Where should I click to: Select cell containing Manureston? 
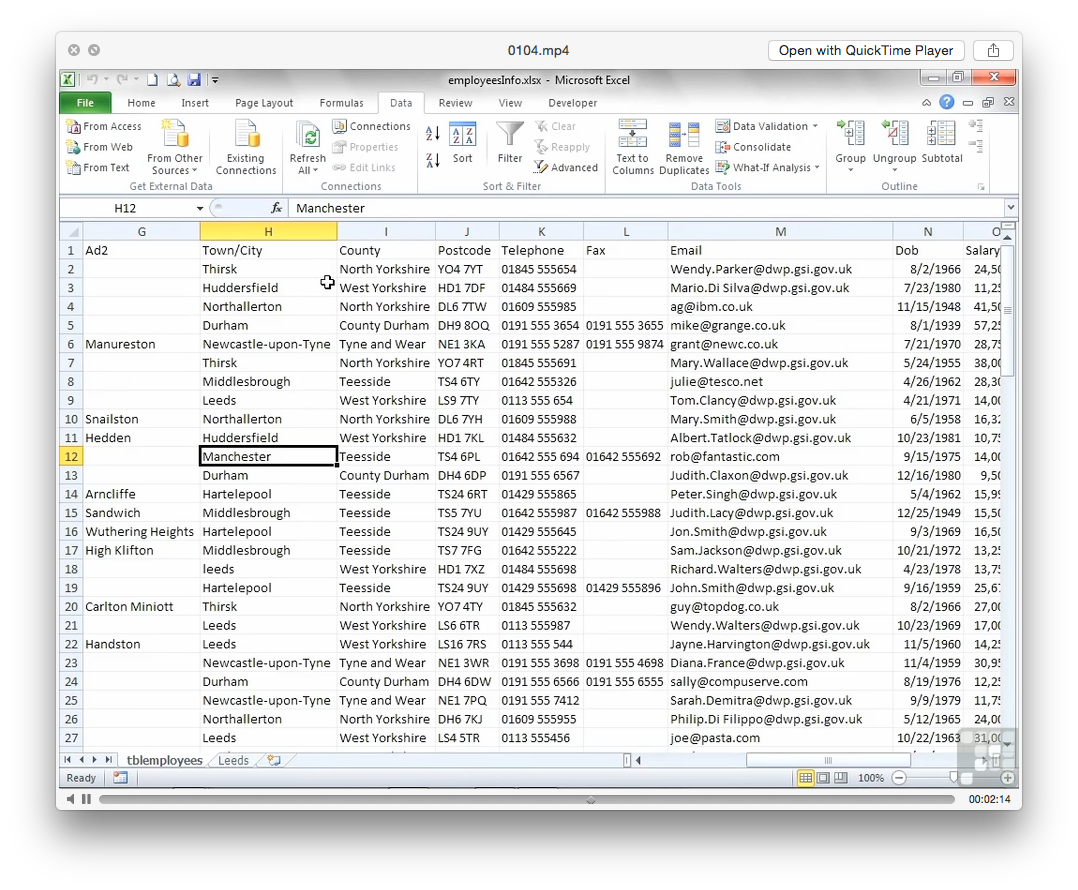[120, 344]
